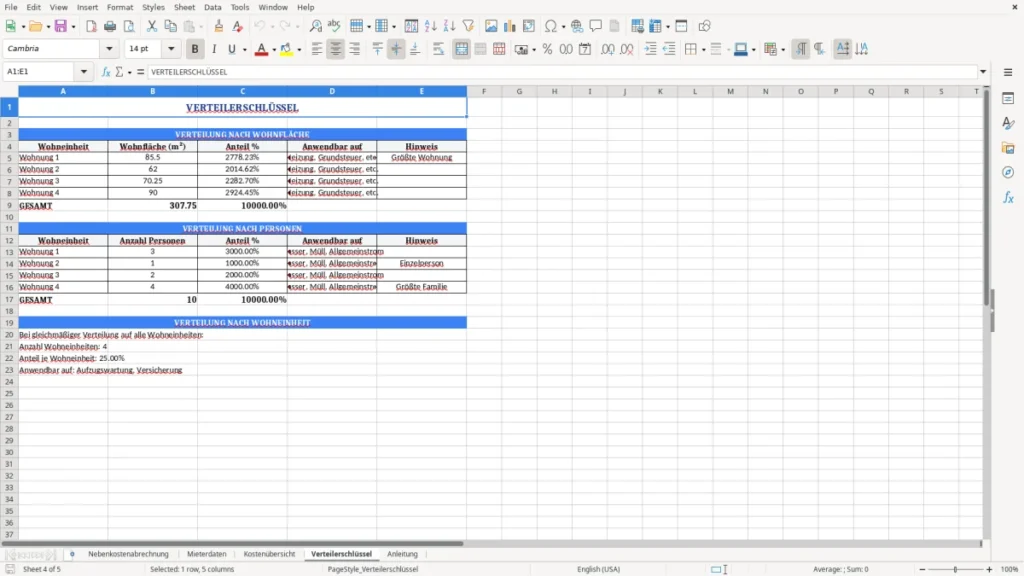Click the formula input line
This screenshot has height=576, width=1024.
click(562, 72)
